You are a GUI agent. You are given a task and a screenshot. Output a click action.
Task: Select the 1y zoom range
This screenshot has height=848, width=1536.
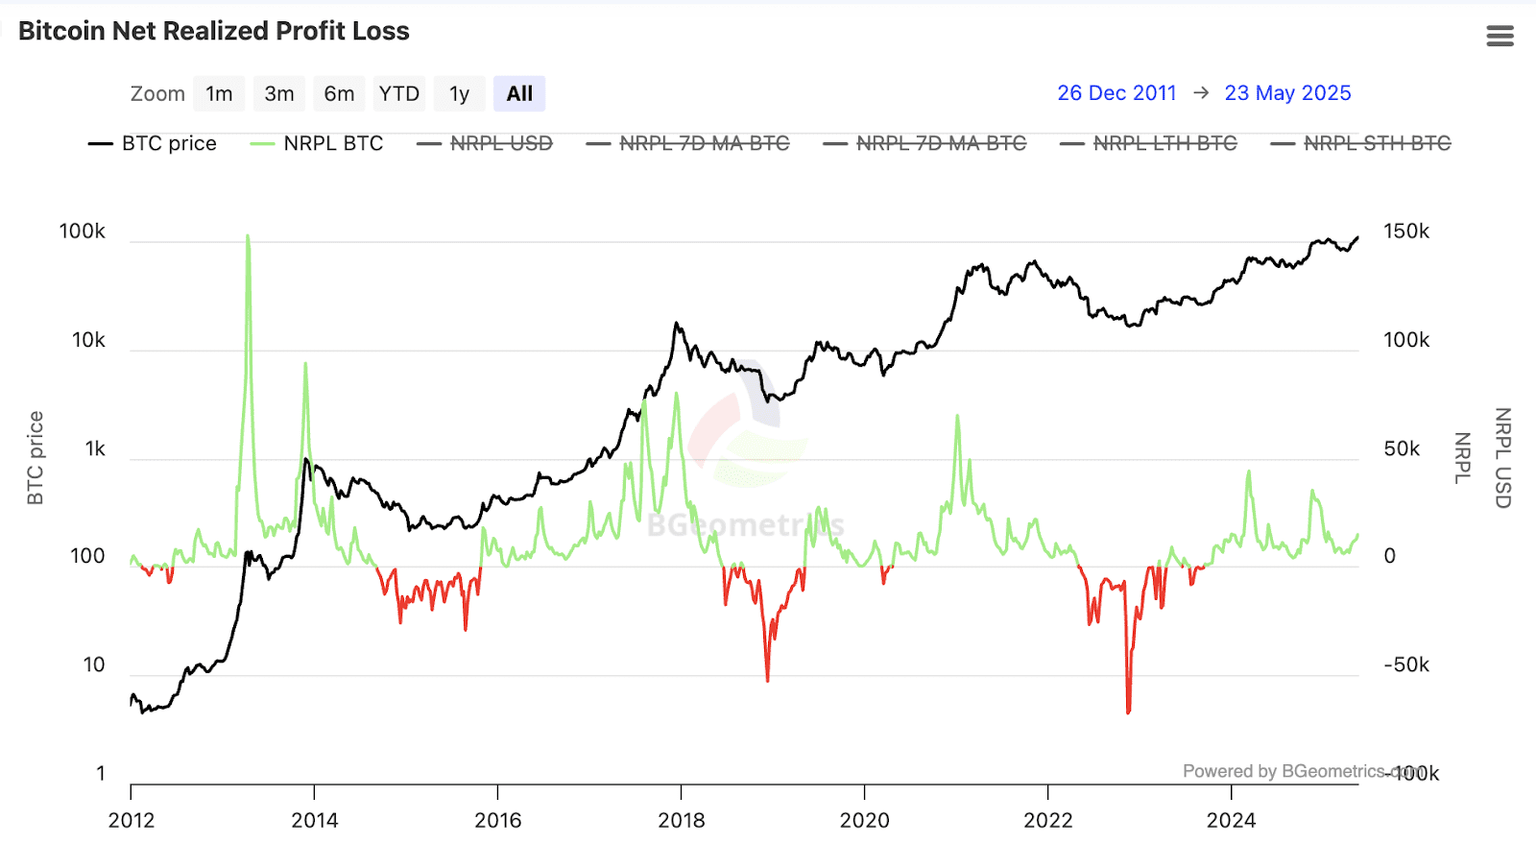458,93
